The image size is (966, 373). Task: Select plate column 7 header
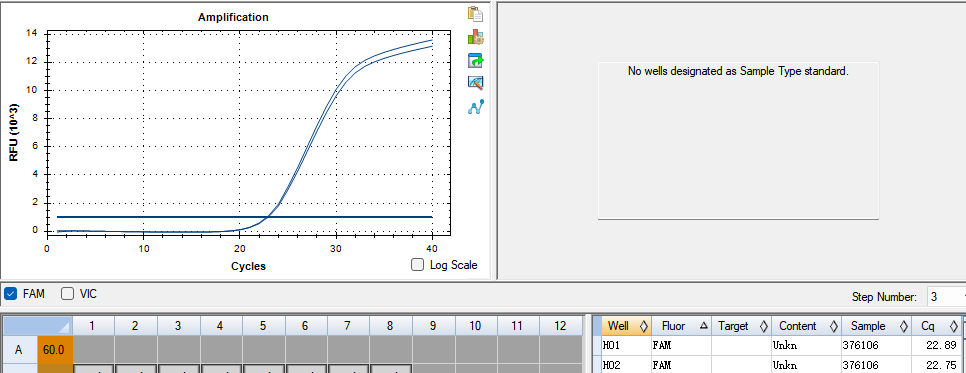[x=348, y=326]
